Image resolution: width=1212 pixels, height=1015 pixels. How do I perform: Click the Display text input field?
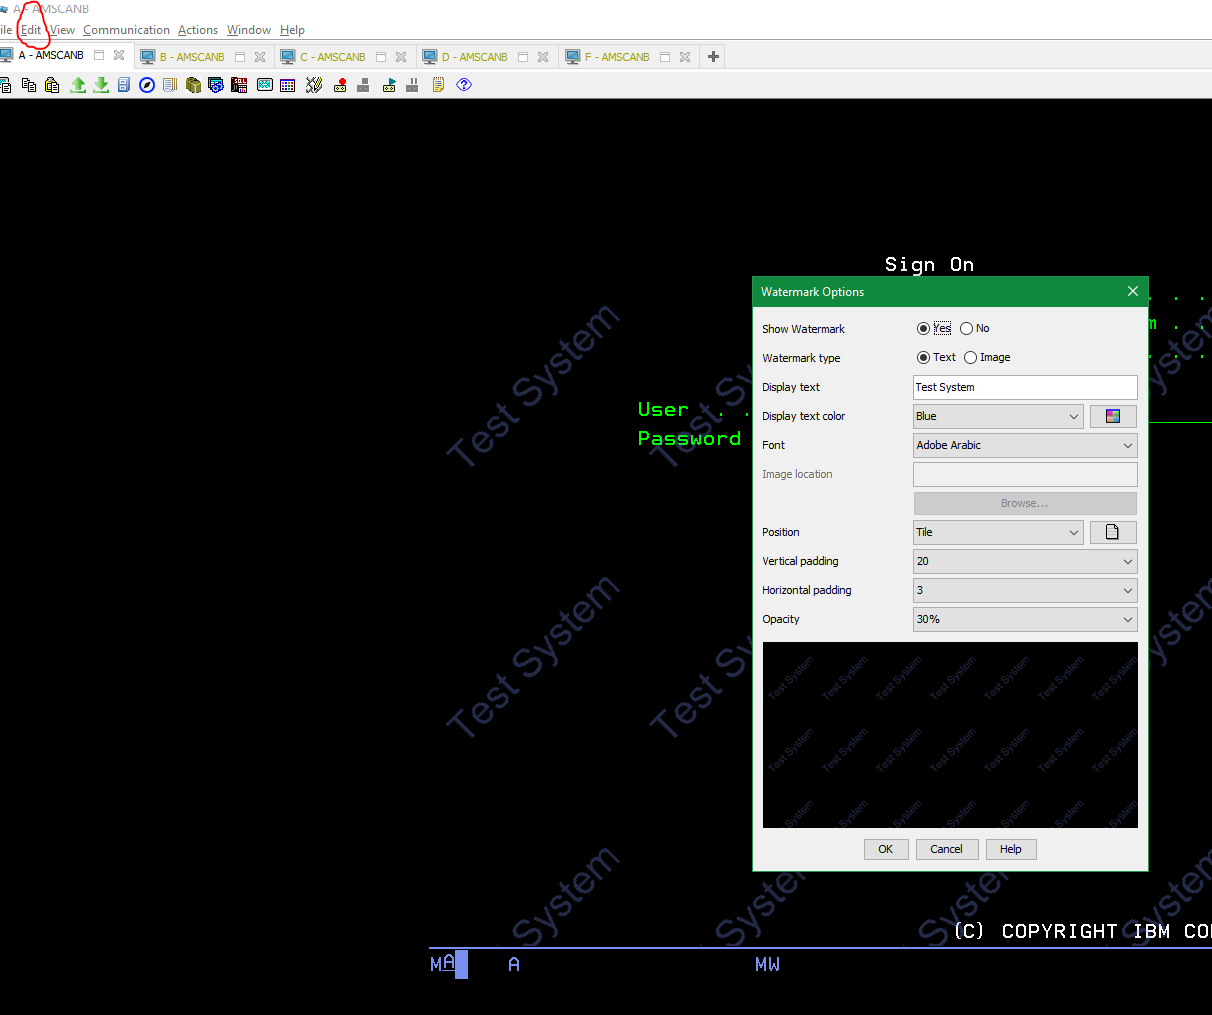[x=1025, y=387]
